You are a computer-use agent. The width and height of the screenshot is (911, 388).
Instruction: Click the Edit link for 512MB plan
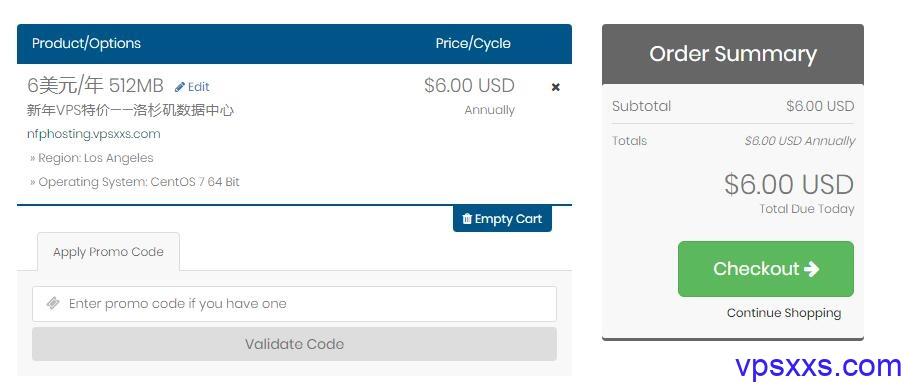[x=192, y=87]
